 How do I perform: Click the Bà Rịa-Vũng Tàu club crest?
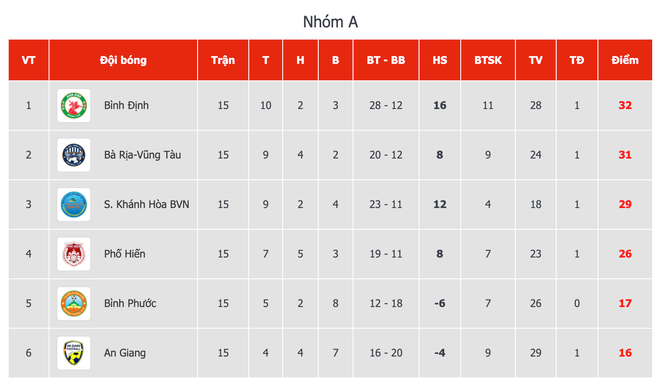pyautogui.click(x=74, y=155)
